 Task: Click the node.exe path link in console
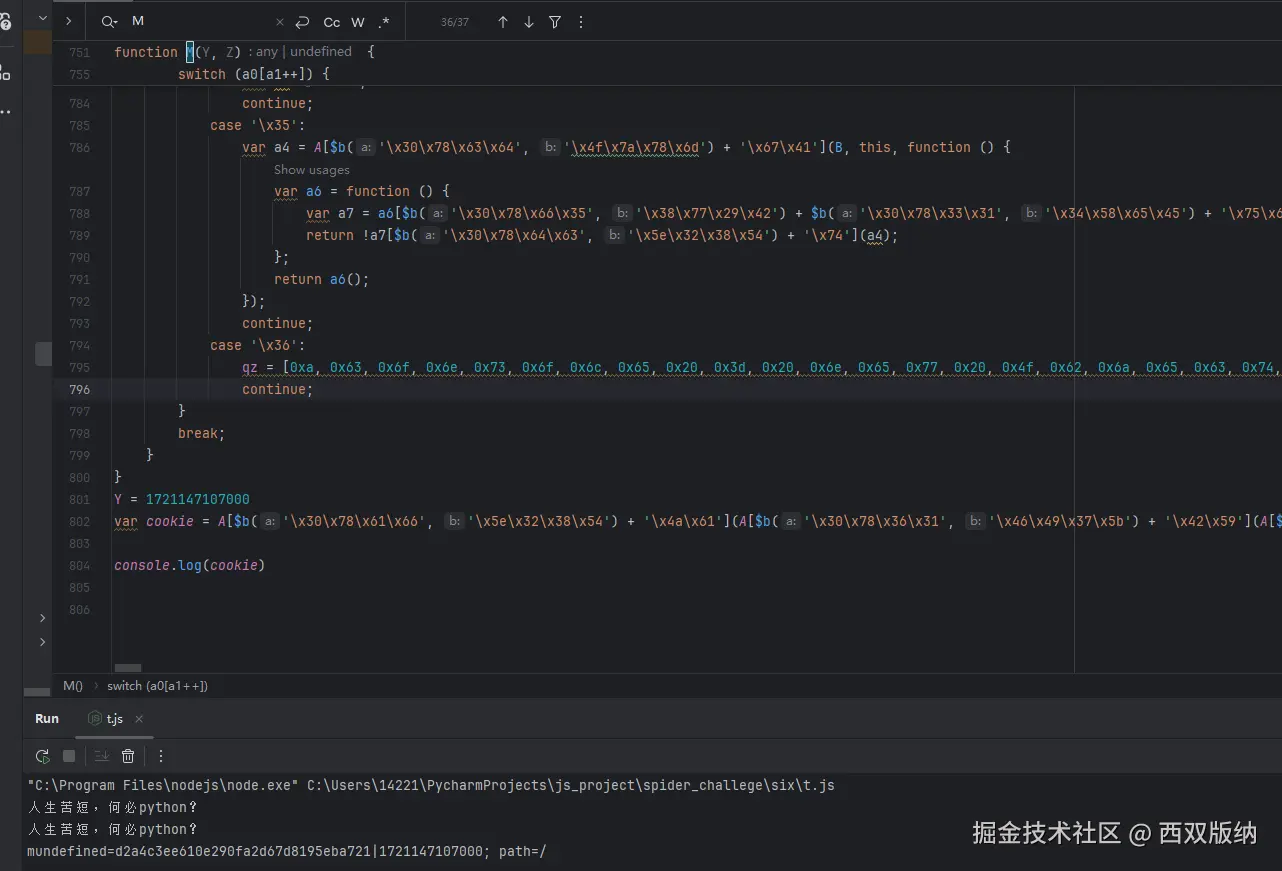pos(163,786)
